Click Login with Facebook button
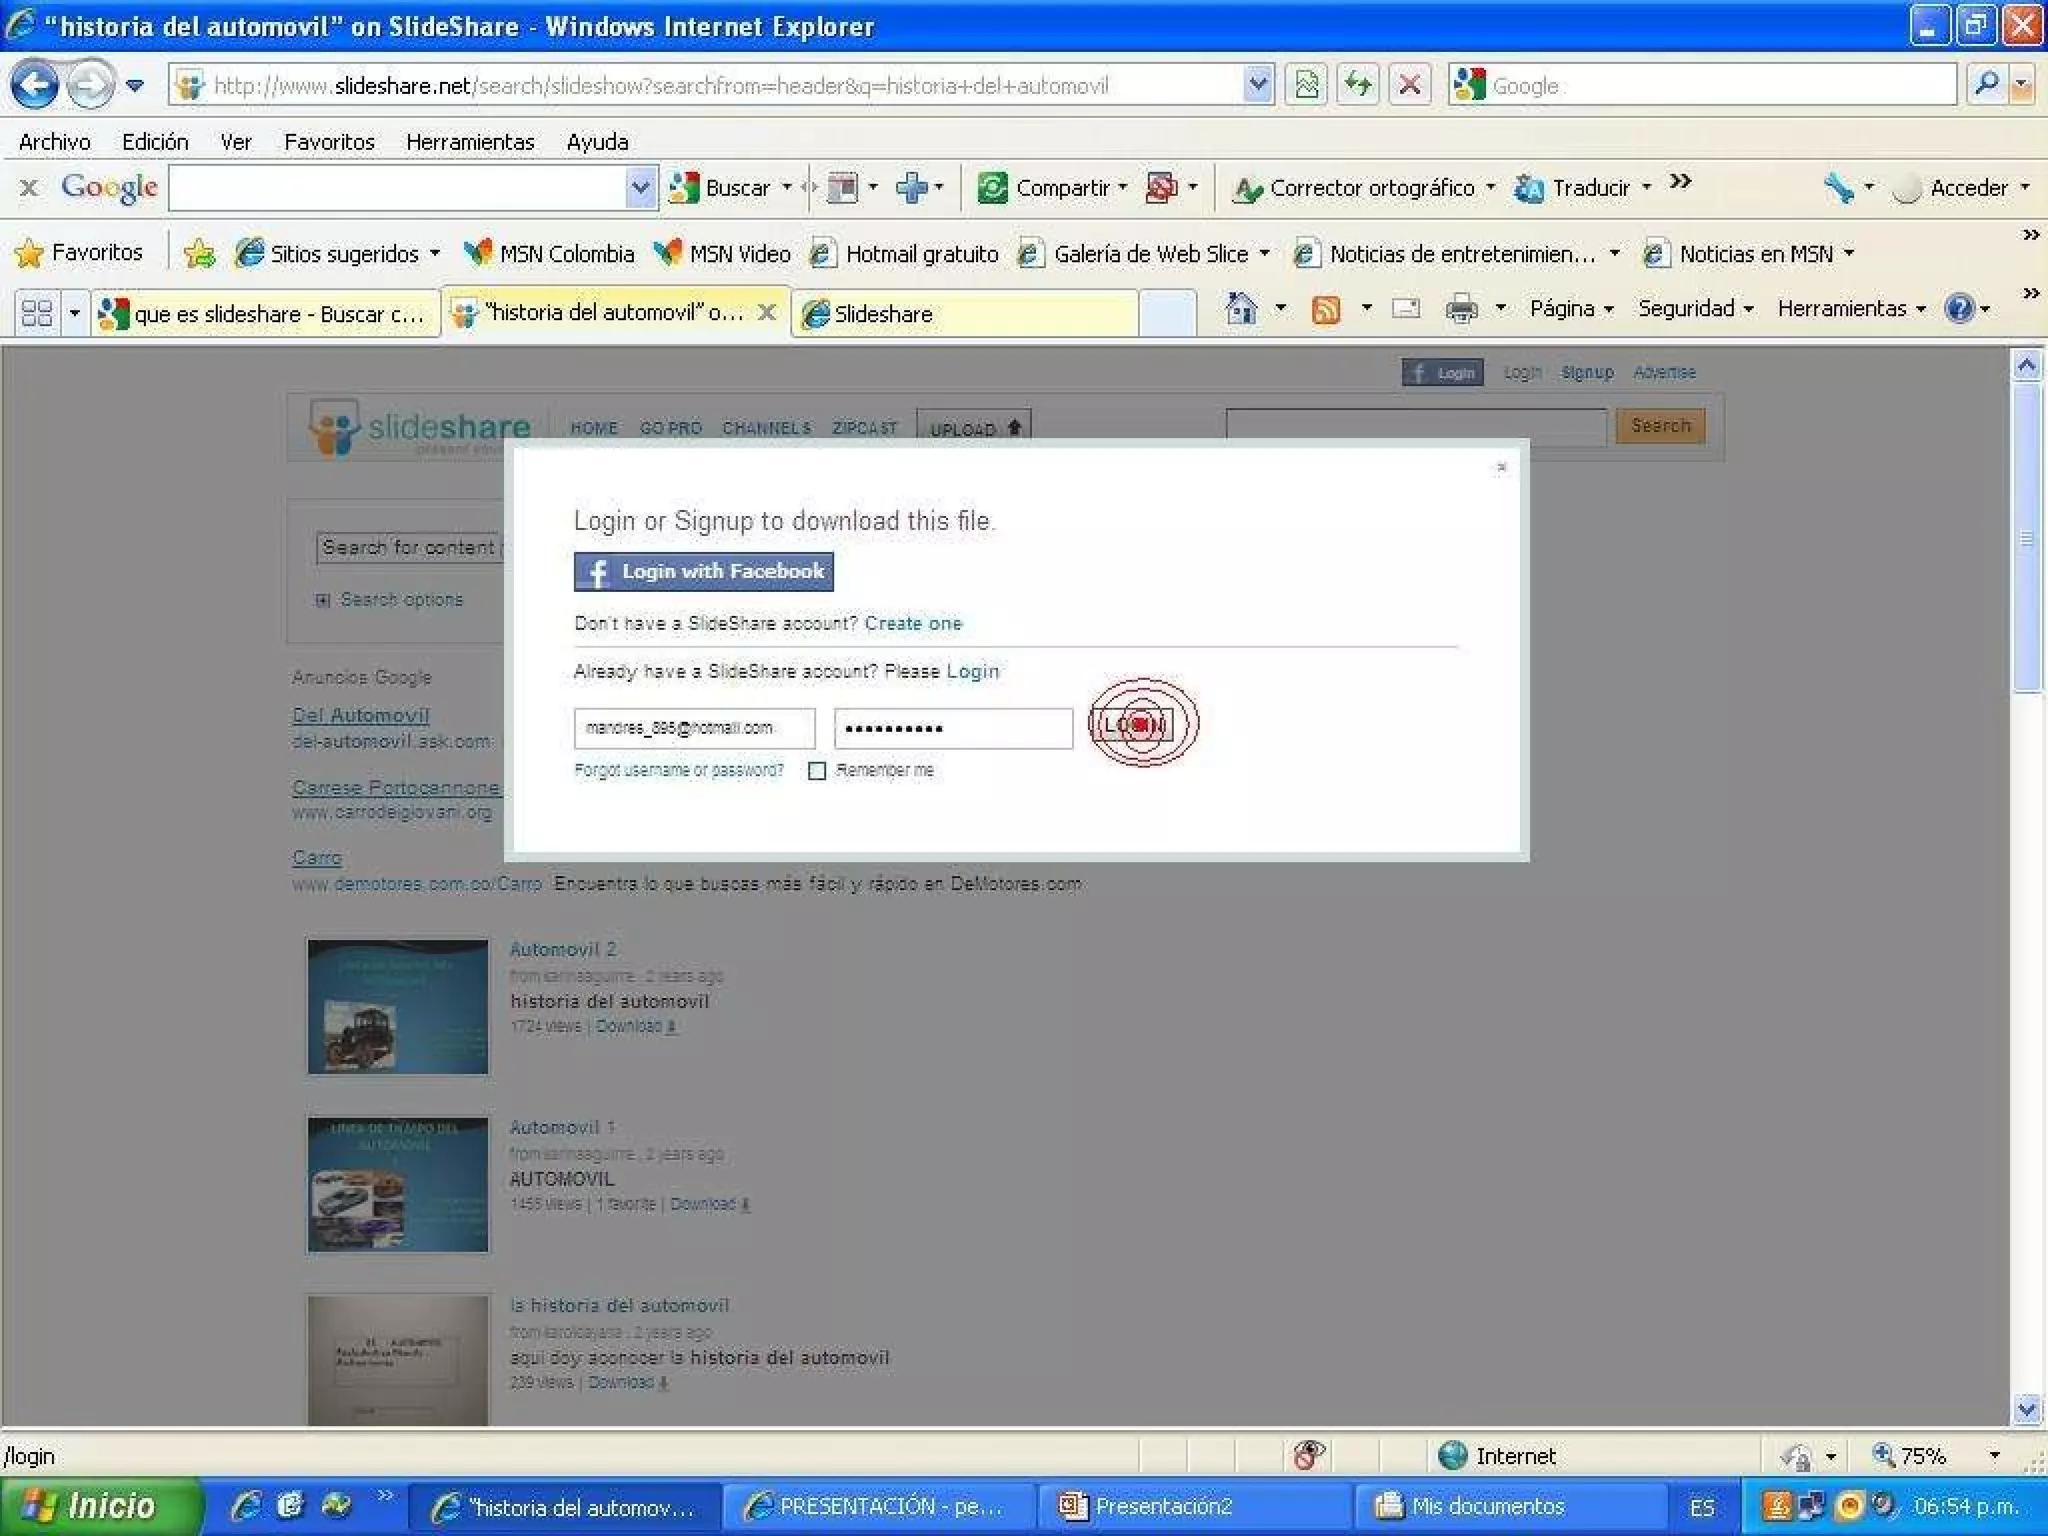This screenshot has height=1536, width=2048. pyautogui.click(x=703, y=572)
